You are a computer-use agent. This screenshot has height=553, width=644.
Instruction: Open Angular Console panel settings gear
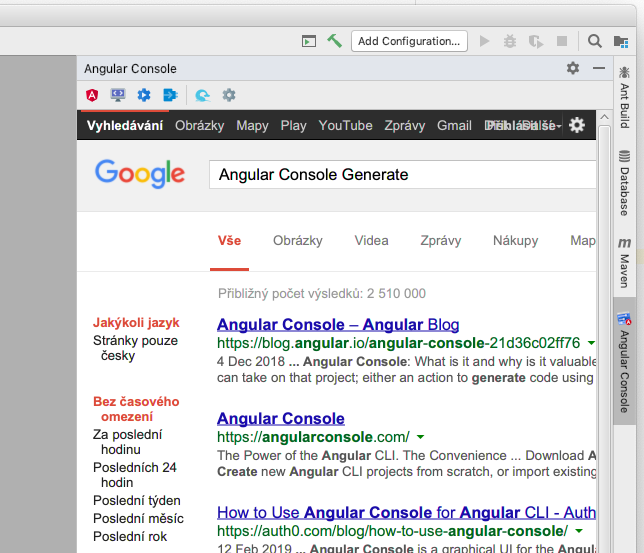573,68
